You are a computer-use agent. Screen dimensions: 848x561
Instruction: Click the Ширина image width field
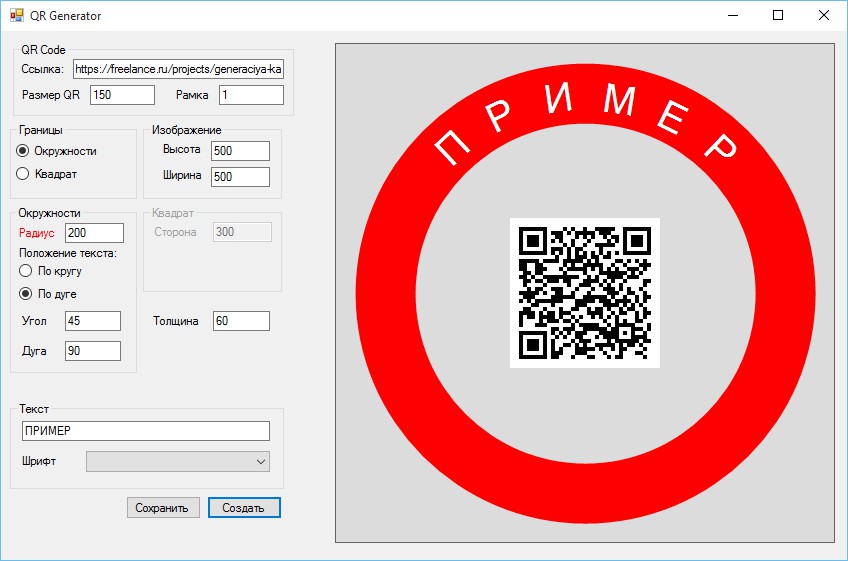pos(240,177)
